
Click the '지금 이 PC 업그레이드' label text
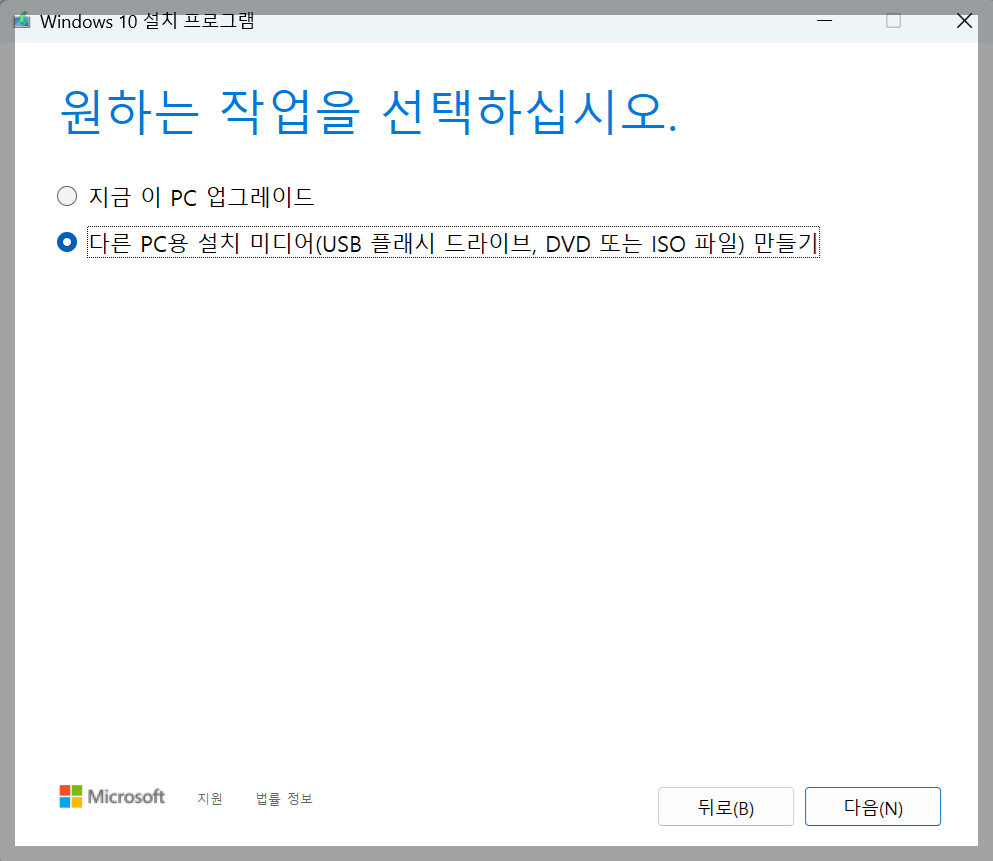(201, 197)
